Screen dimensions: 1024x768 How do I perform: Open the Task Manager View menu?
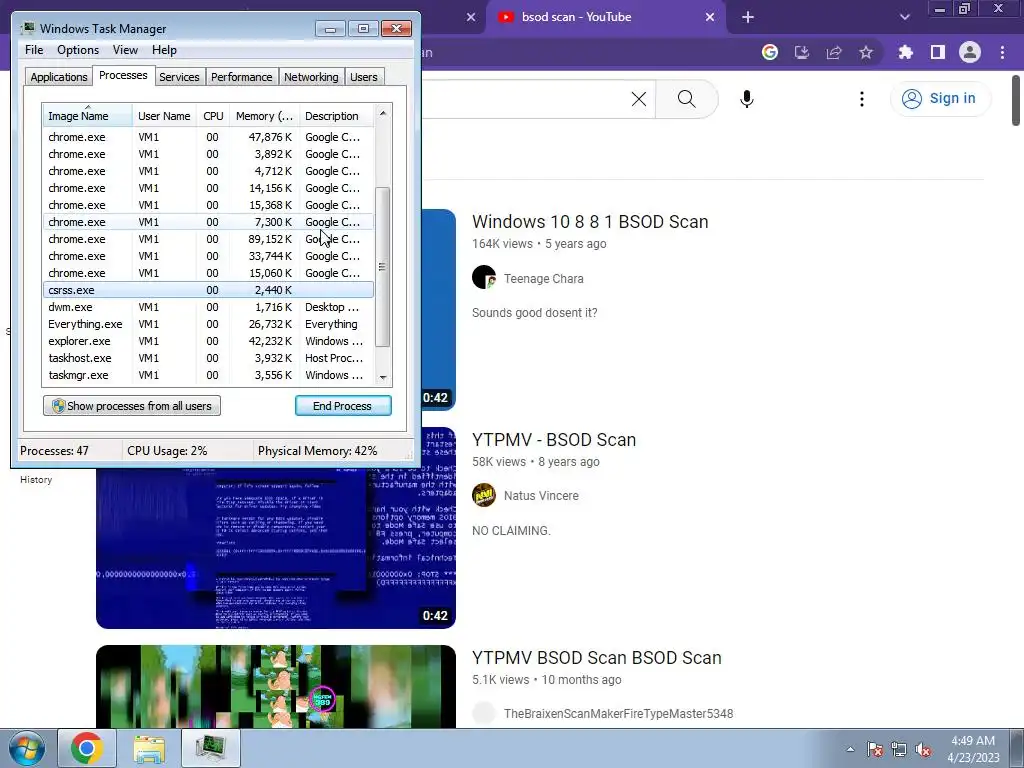[x=125, y=50]
